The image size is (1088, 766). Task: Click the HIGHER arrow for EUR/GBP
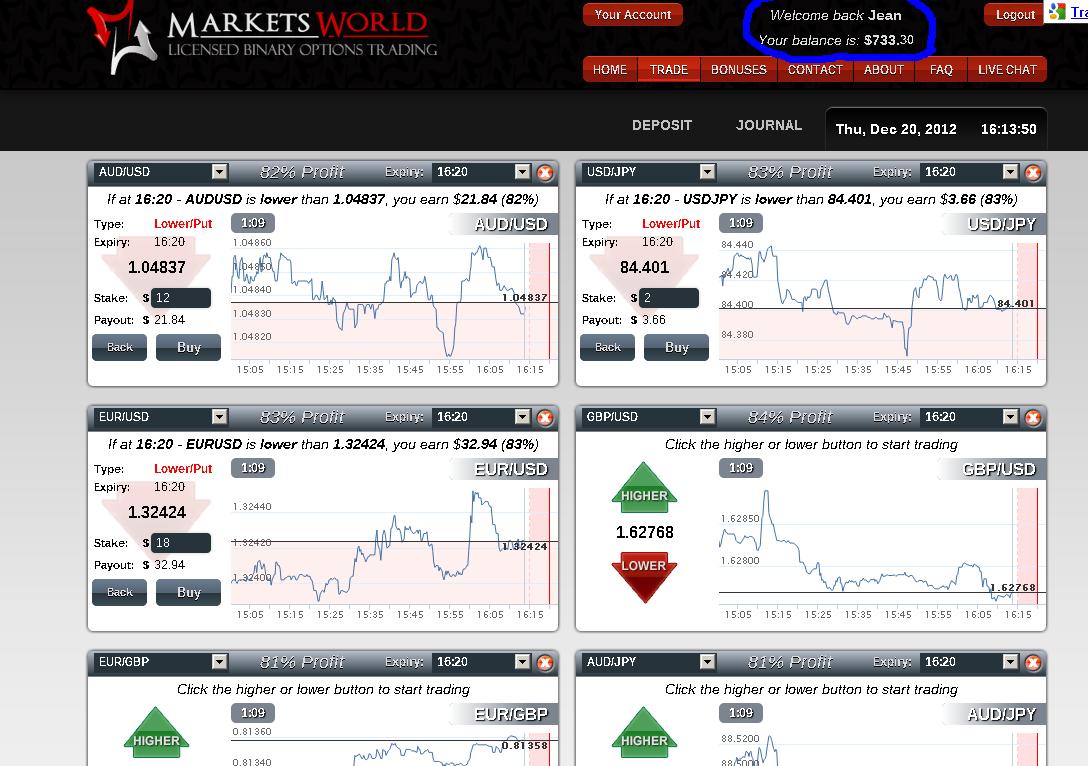pyautogui.click(x=156, y=733)
